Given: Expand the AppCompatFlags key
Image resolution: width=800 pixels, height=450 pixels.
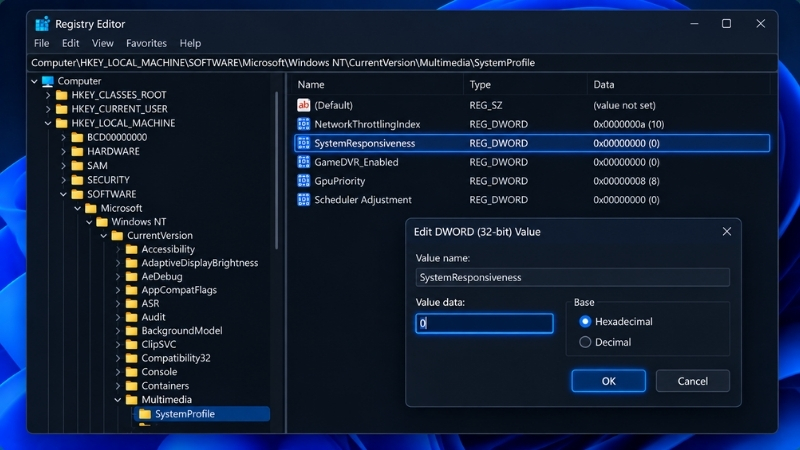Looking at the screenshot, I should point(118,290).
